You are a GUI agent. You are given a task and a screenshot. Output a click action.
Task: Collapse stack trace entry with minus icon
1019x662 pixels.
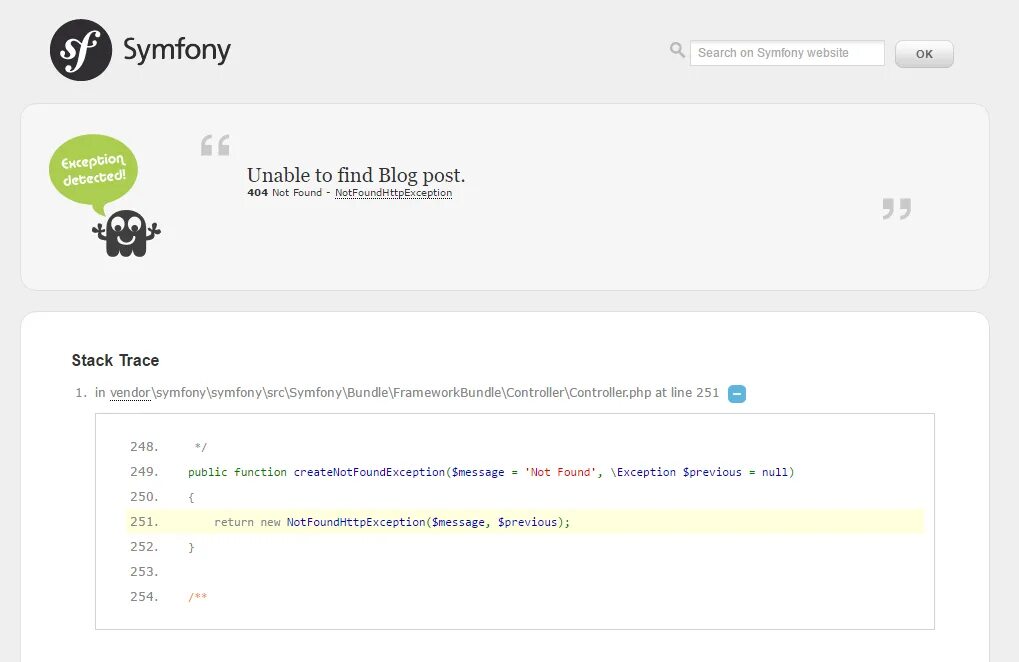click(x=737, y=394)
